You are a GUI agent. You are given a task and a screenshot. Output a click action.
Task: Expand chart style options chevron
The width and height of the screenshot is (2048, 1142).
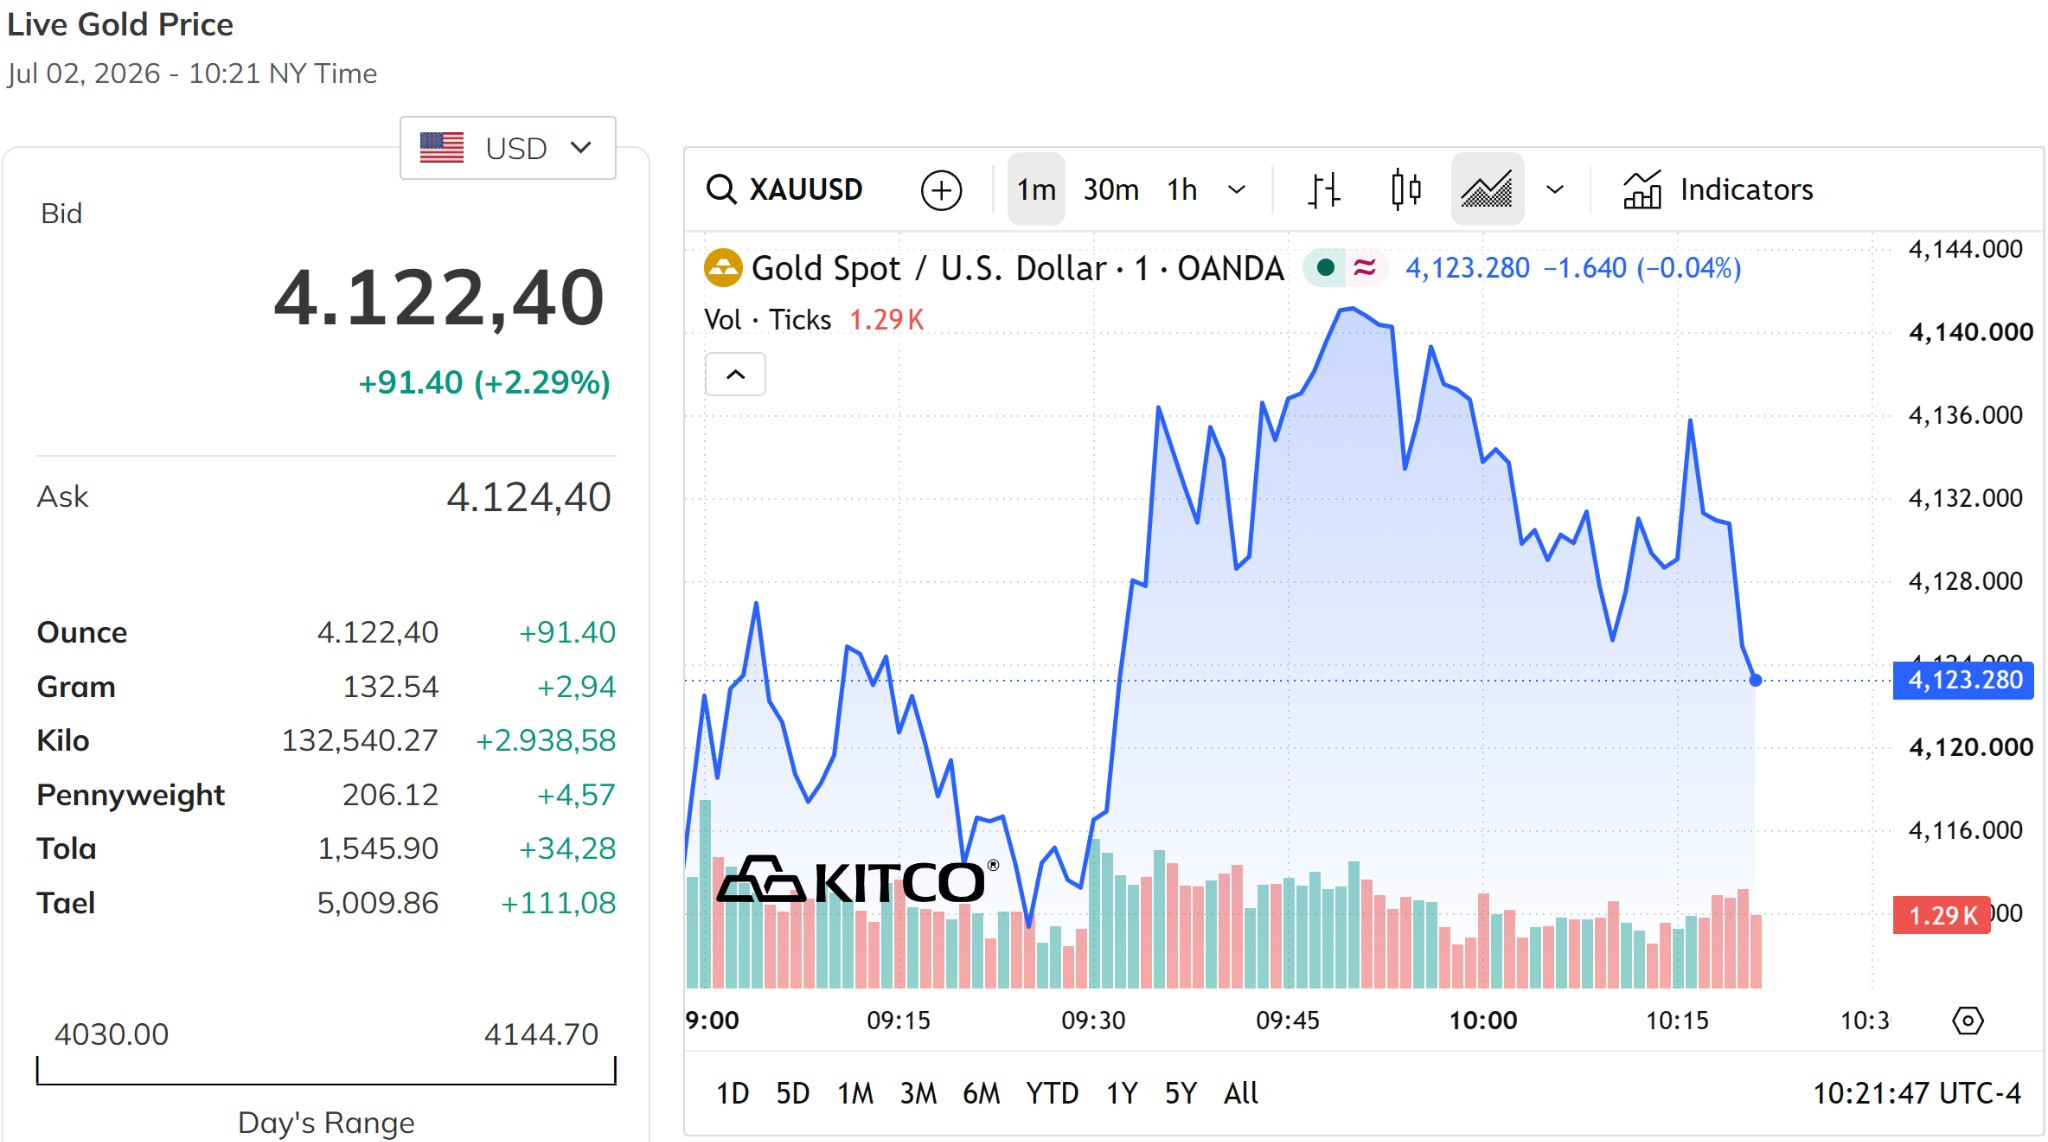(x=1555, y=190)
